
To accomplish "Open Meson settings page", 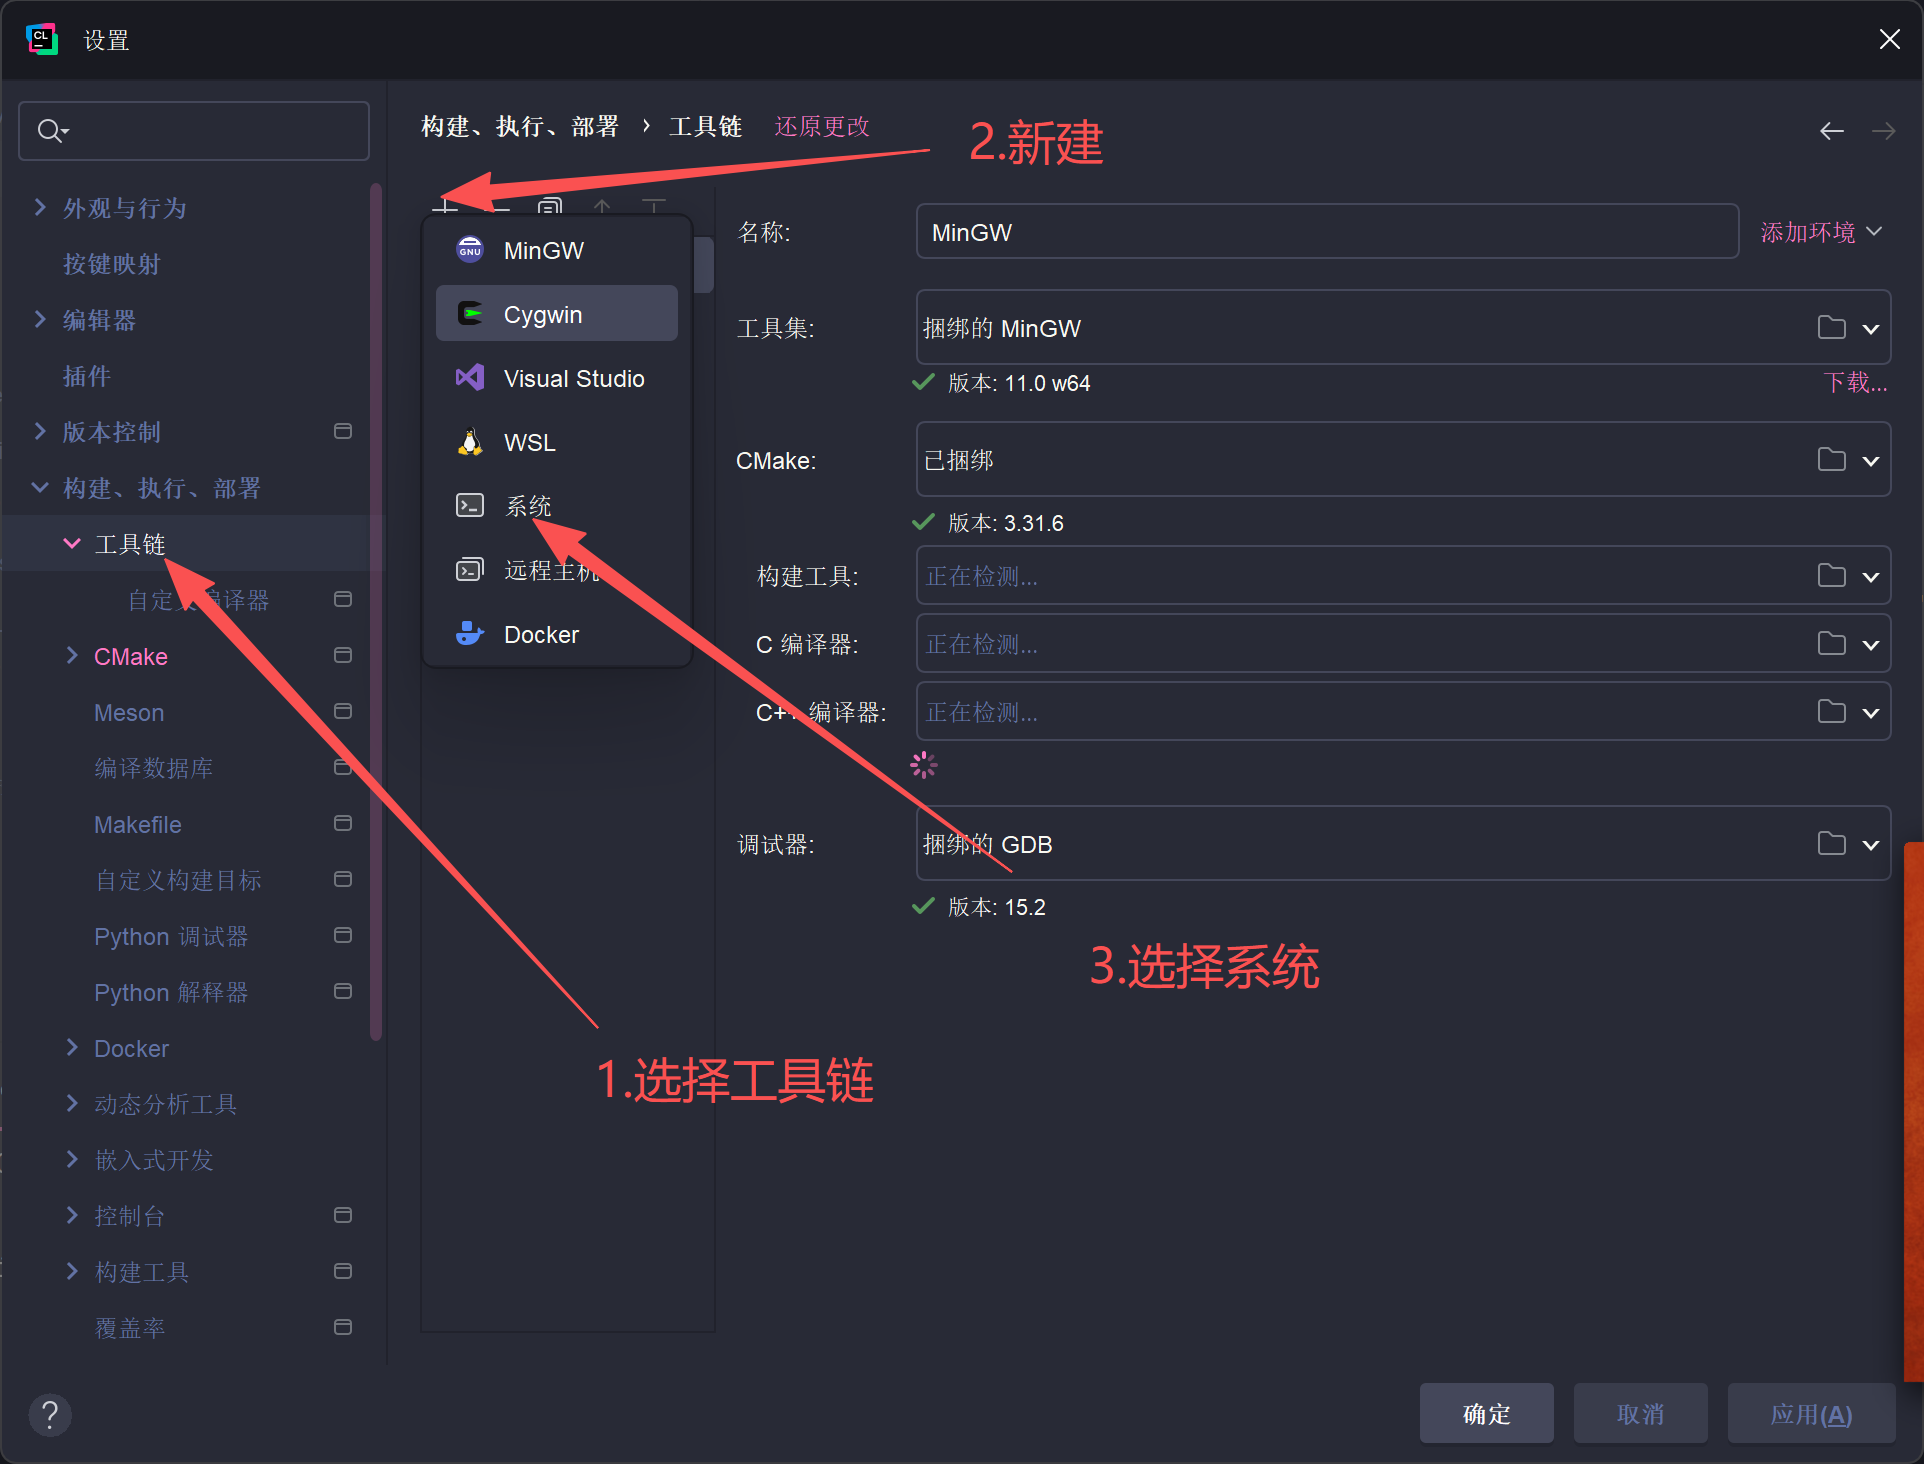I will click(x=129, y=712).
